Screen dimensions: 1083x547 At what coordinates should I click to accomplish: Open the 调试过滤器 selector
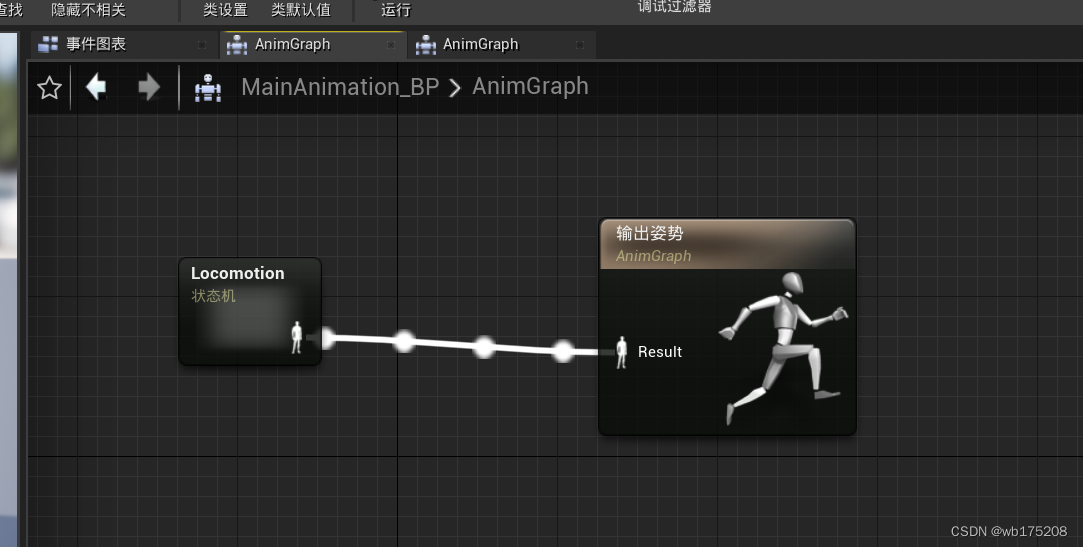tap(674, 7)
